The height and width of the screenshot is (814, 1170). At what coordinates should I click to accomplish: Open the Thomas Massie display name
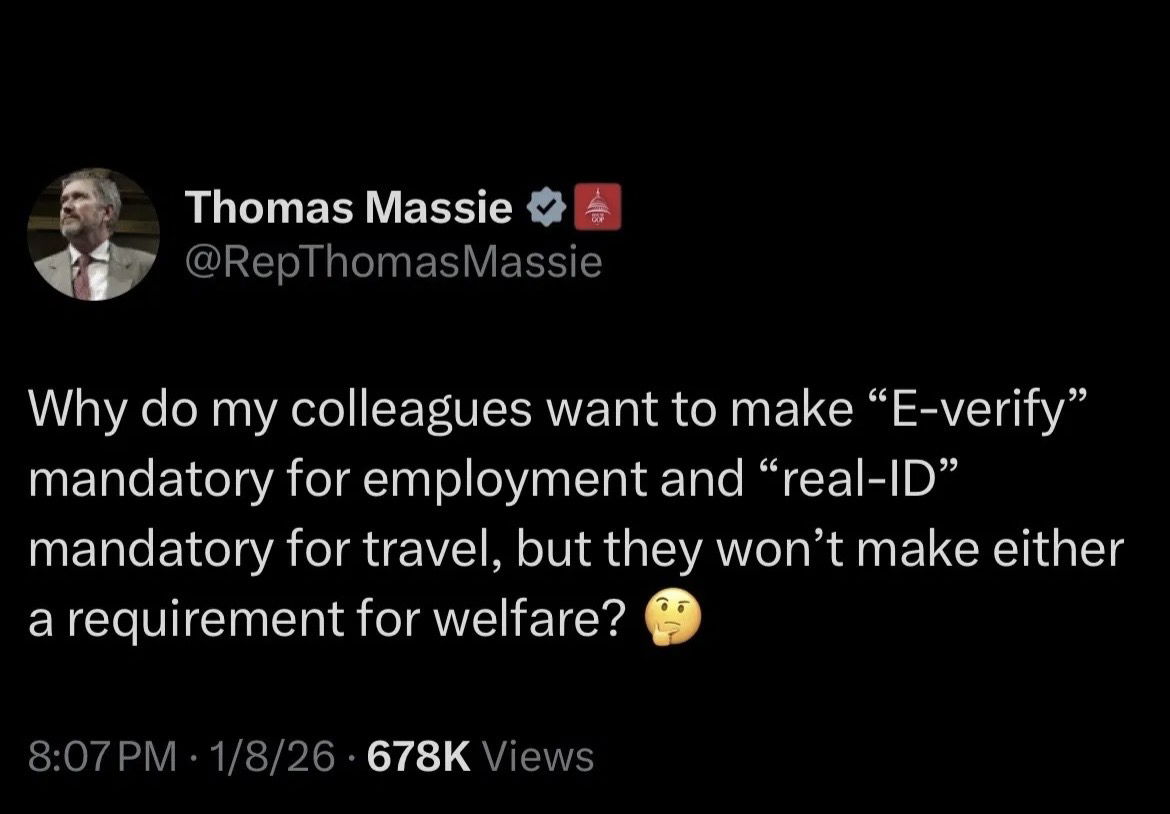click(349, 208)
